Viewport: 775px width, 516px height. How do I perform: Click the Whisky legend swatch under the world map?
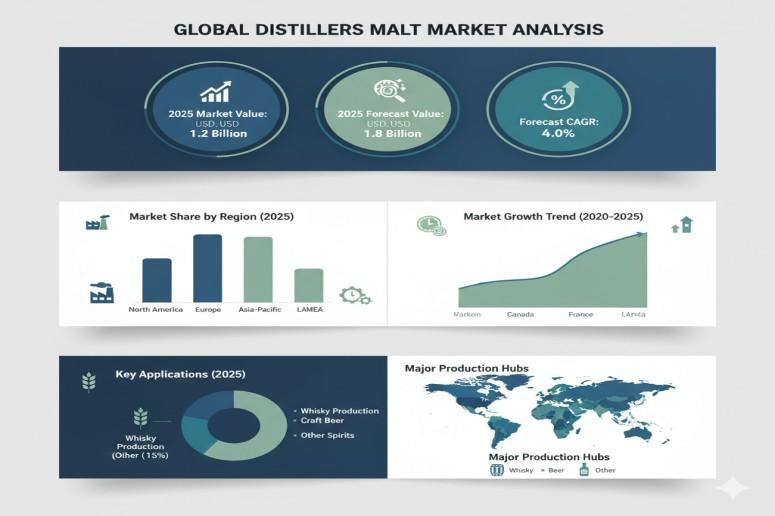496,469
